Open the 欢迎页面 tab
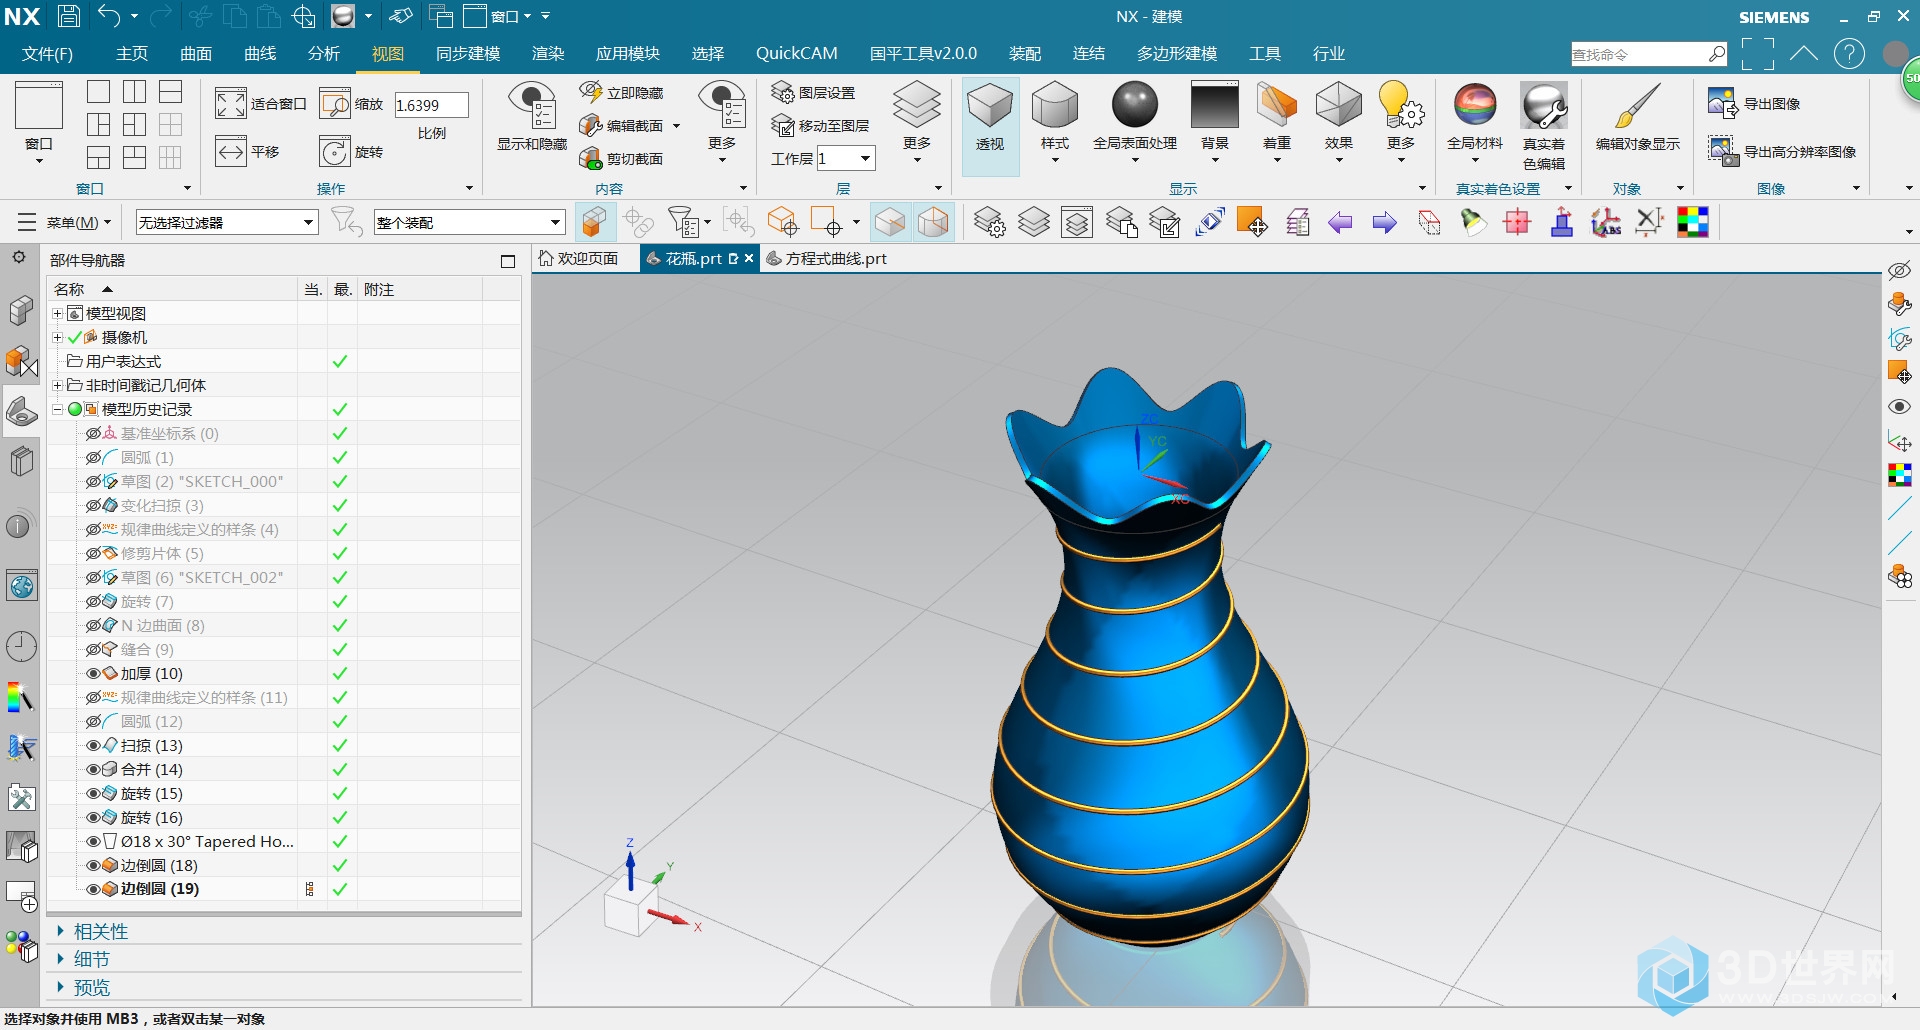The width and height of the screenshot is (1920, 1030). coord(578,258)
